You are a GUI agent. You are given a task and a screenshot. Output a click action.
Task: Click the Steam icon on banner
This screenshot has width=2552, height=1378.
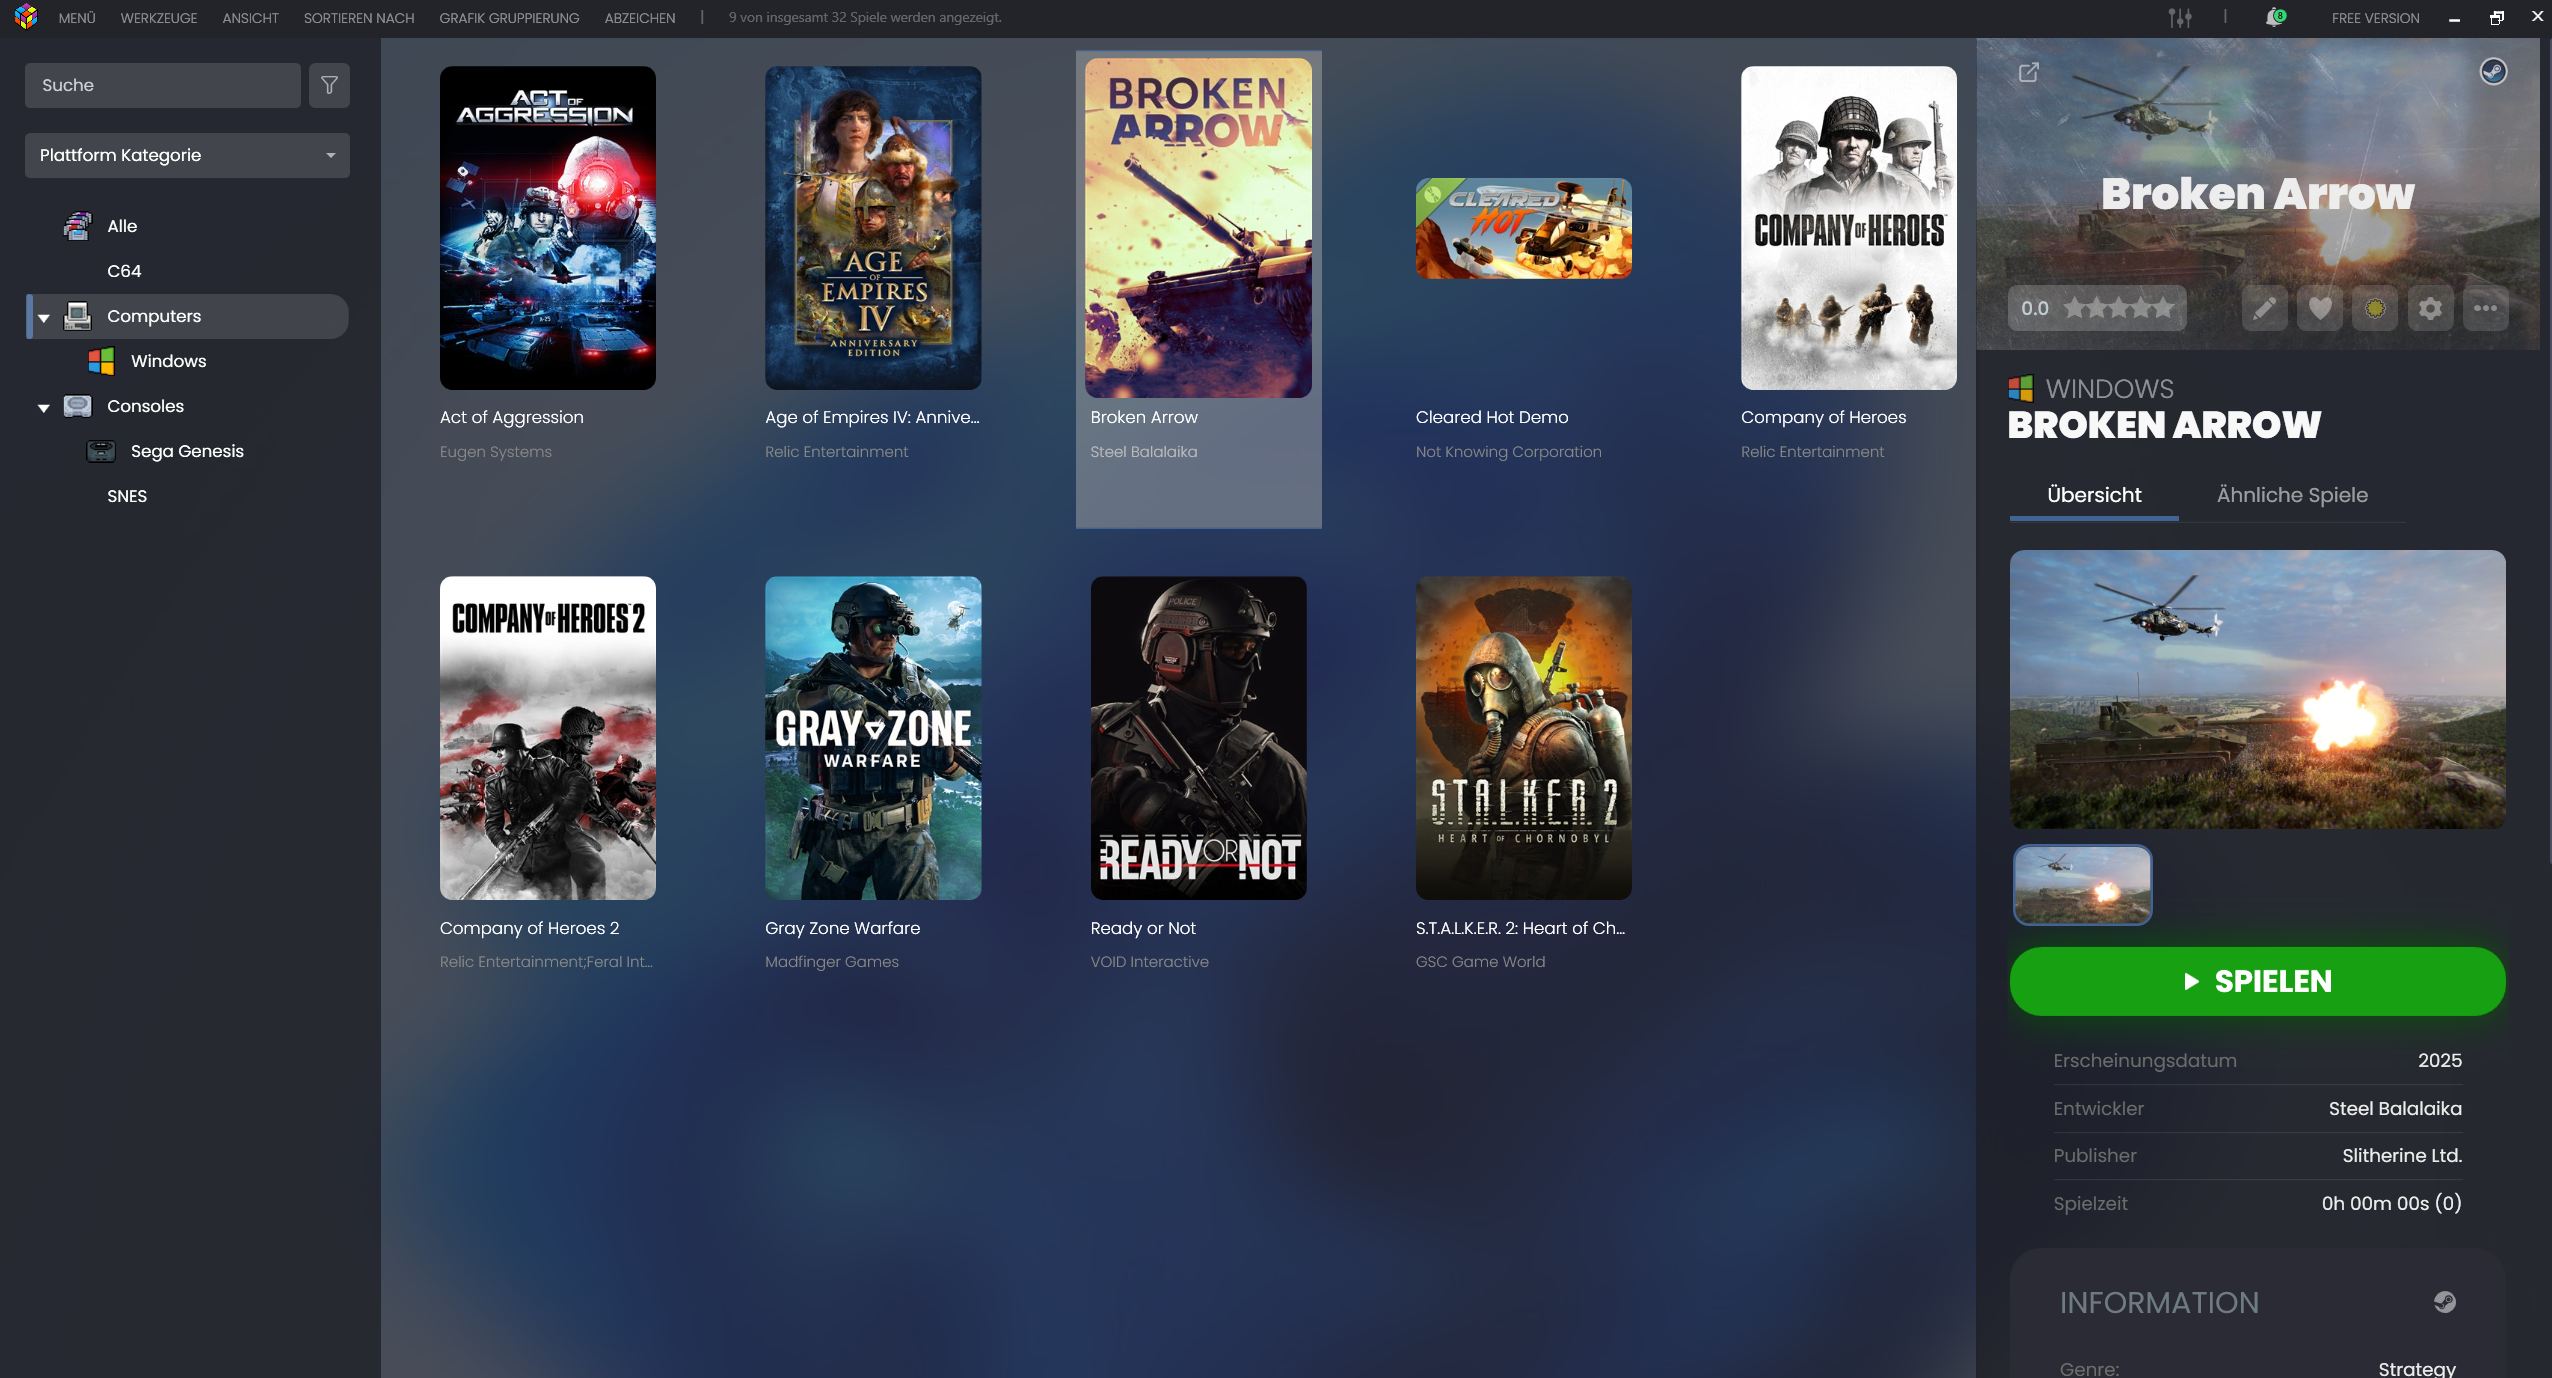click(2492, 72)
